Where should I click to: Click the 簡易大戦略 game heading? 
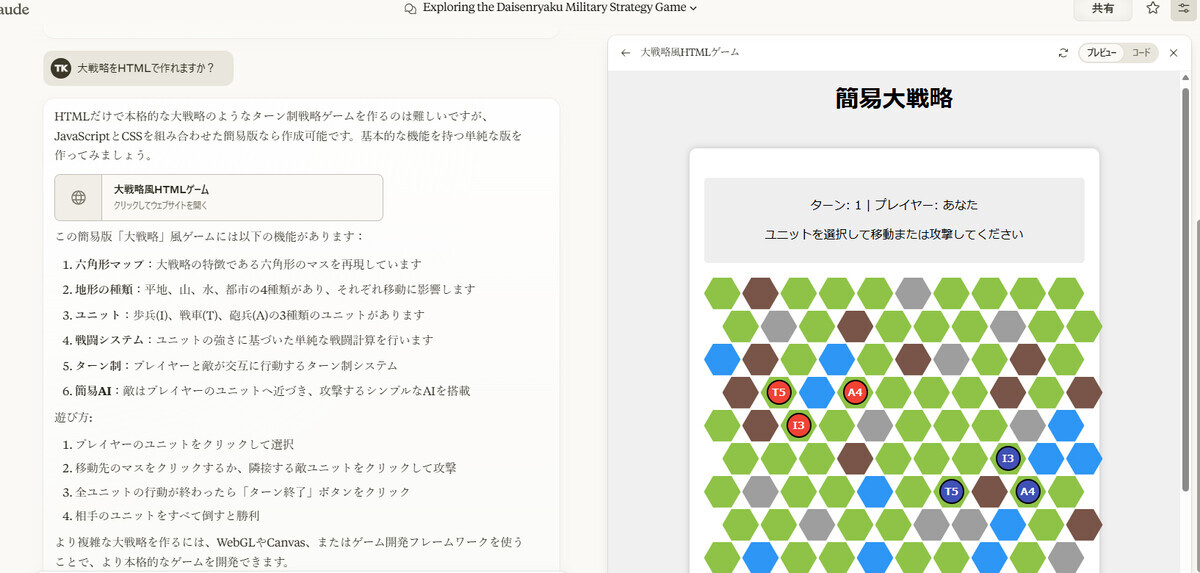[x=894, y=98]
